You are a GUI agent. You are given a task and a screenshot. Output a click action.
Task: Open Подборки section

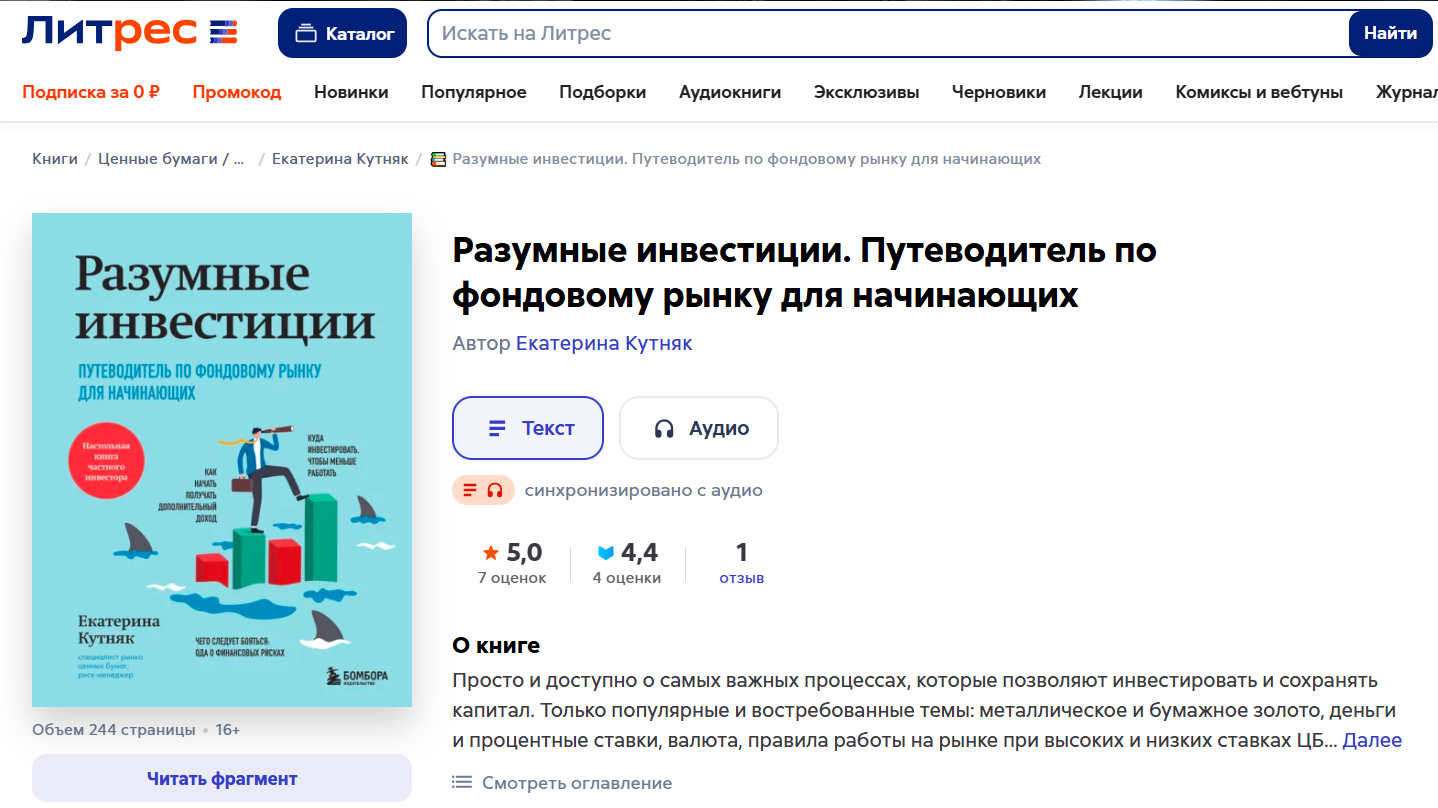point(603,92)
